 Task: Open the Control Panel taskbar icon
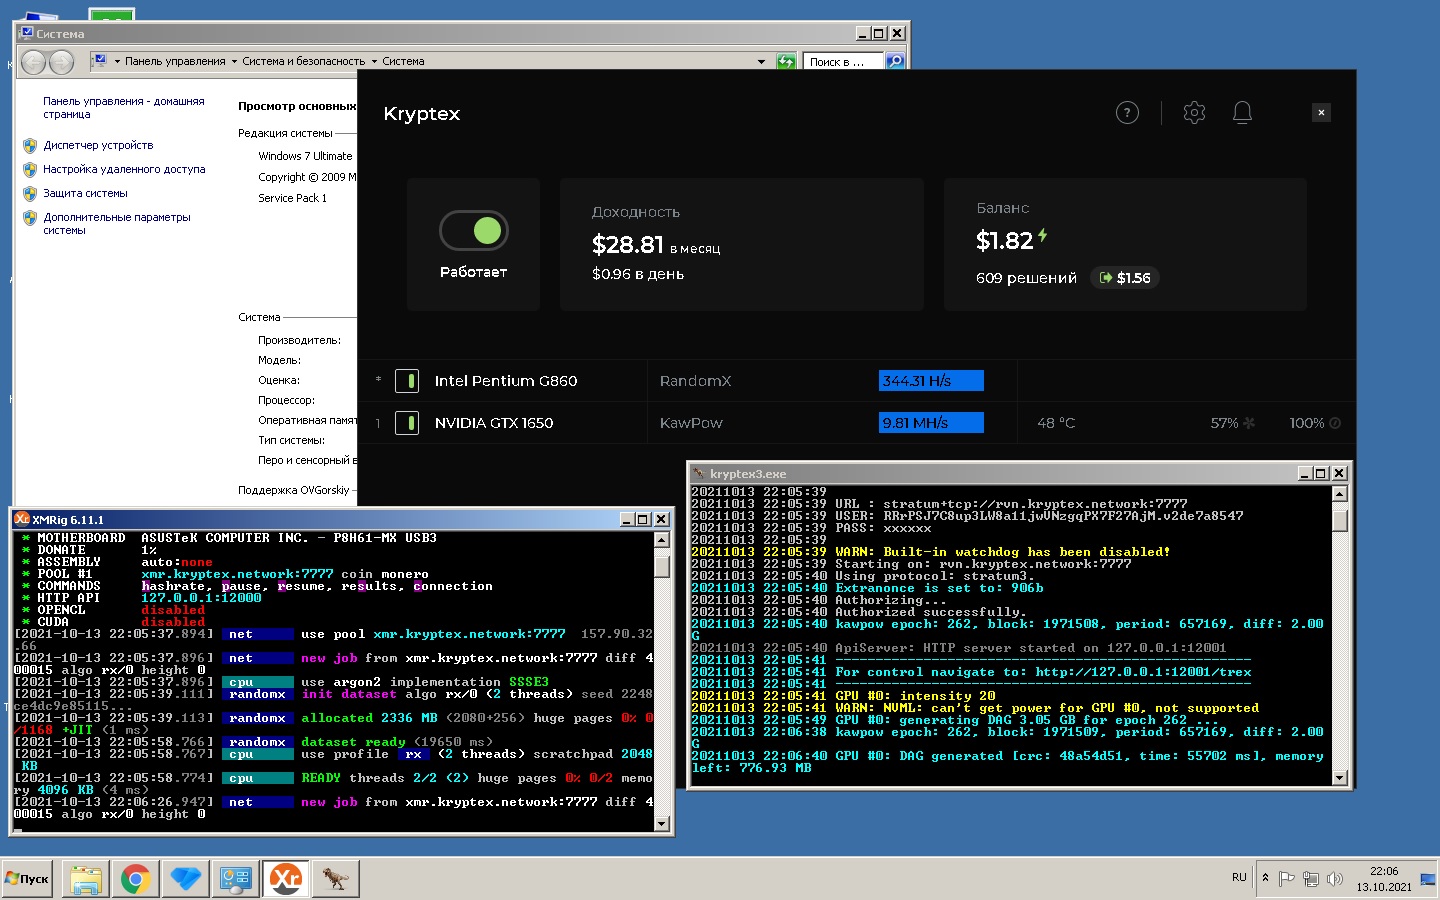point(236,879)
